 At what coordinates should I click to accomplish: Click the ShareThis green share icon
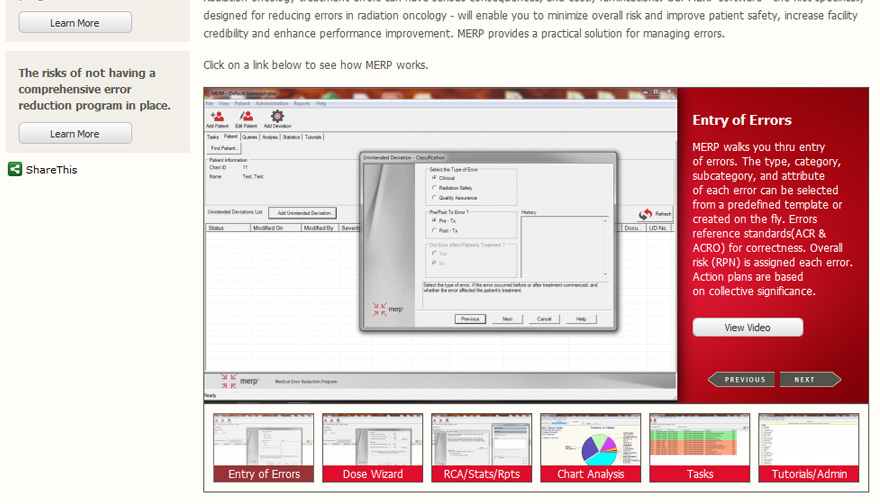tap(15, 169)
